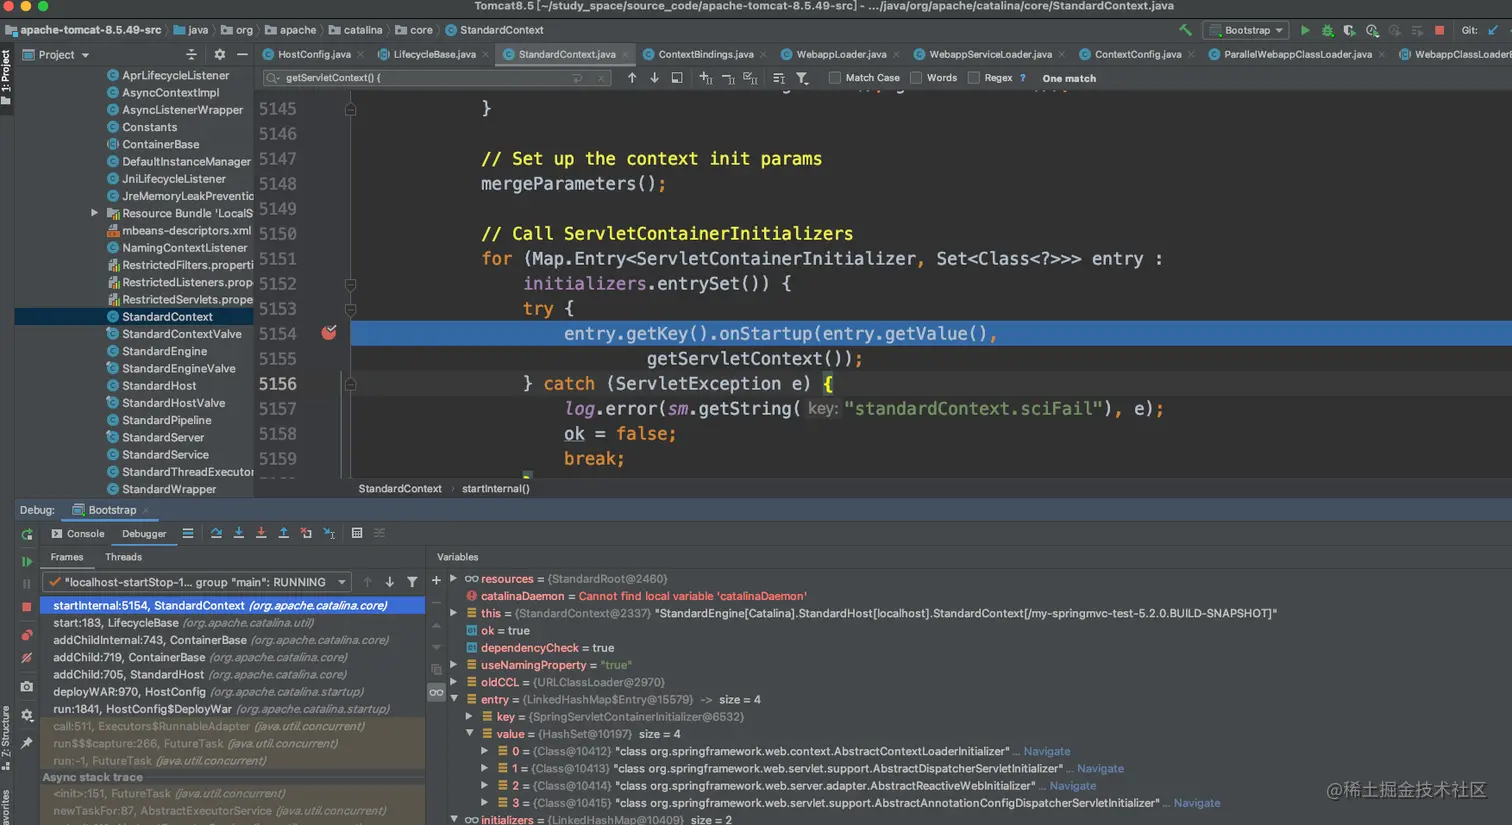1512x825 pixels.
Task: Expand the Resource Bundle 'LocalStrings' node
Action: coord(95,213)
